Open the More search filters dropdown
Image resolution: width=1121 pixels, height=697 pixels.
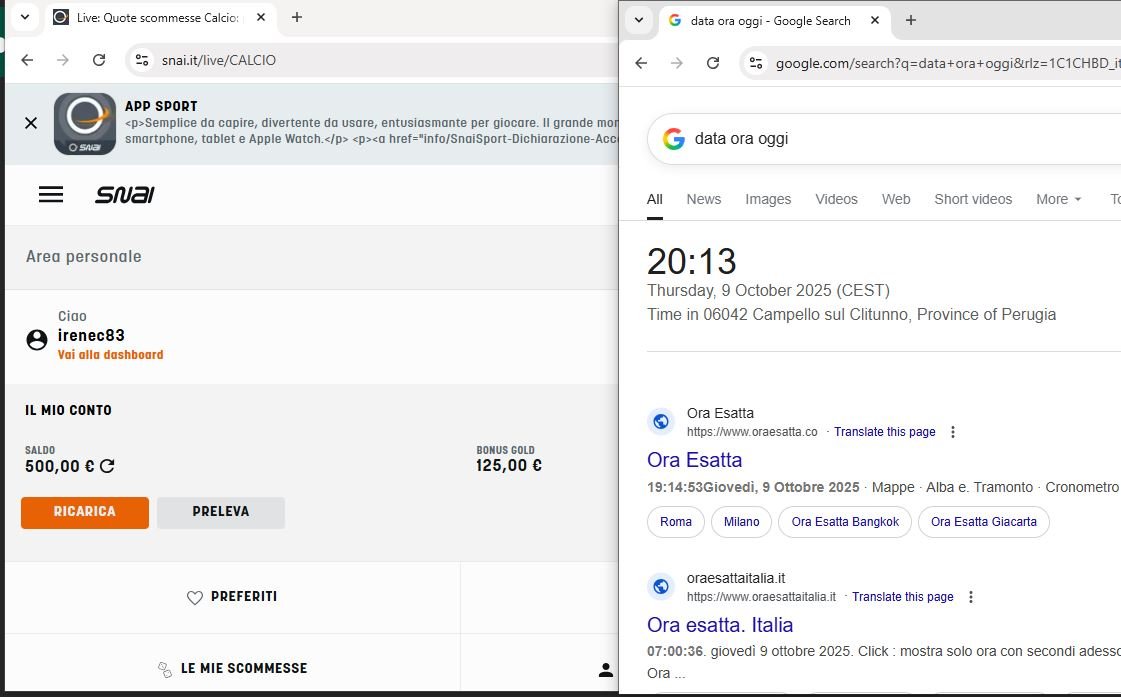[1058, 199]
